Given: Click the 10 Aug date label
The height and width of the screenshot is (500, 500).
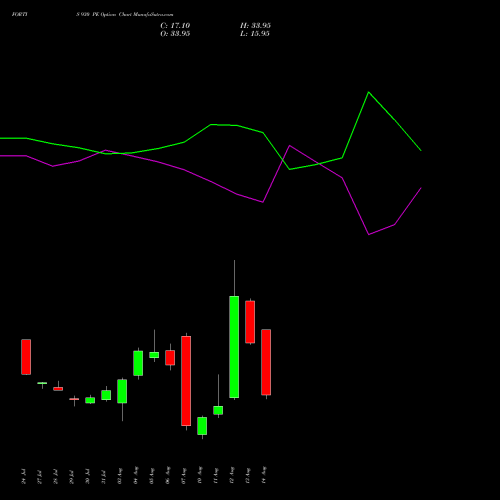Looking at the screenshot, I should coord(199,475).
